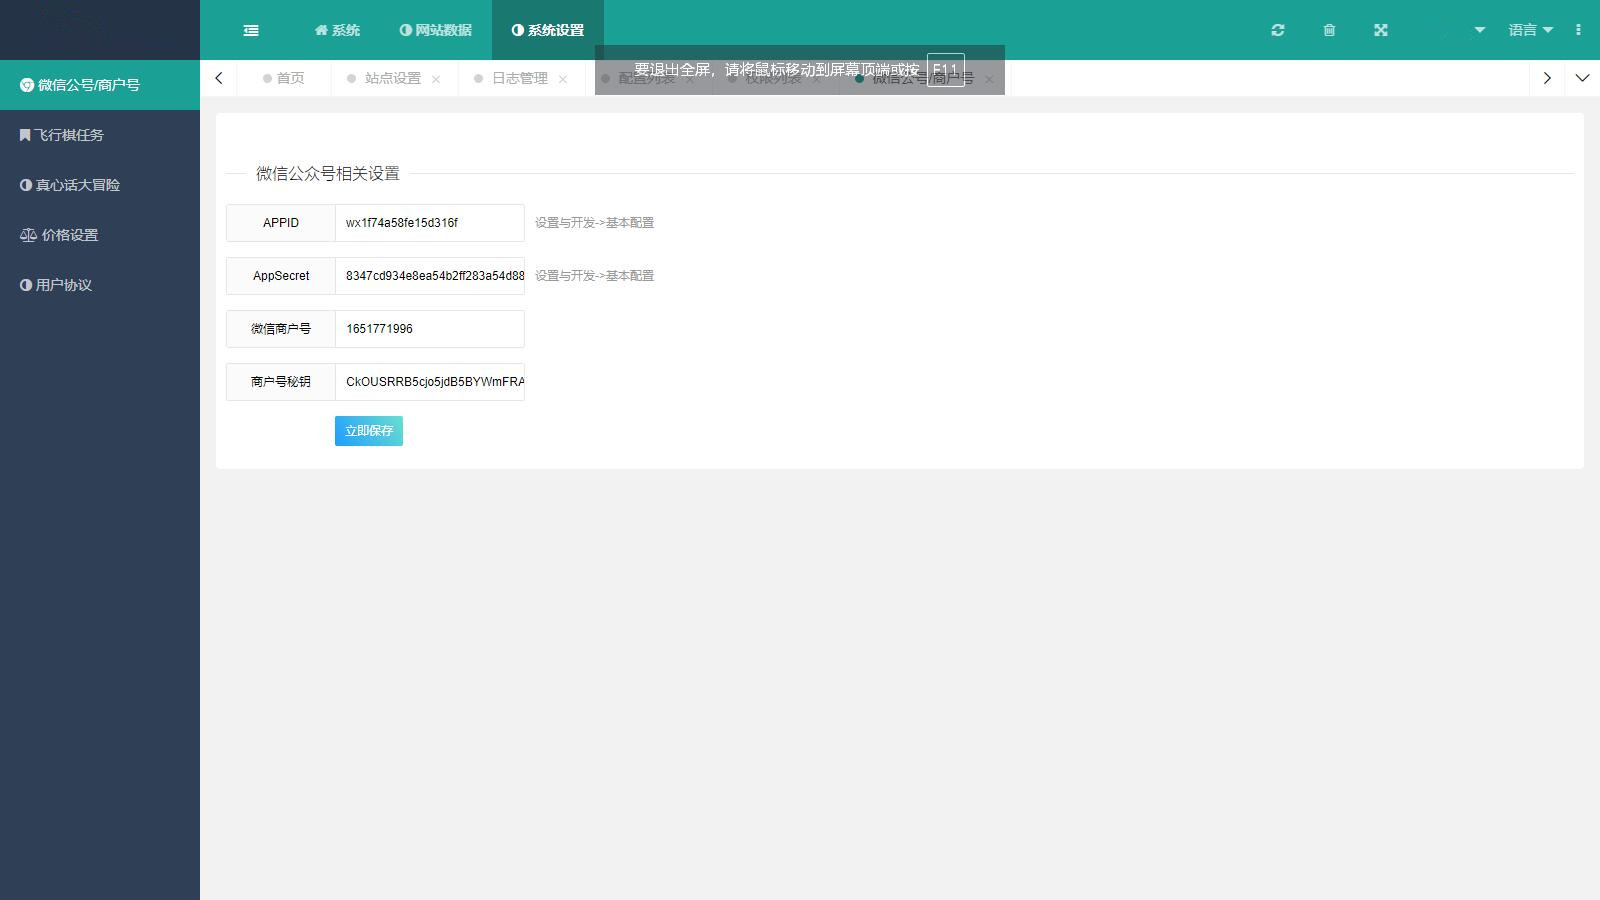Shift page tabs right with the right arrow
The width and height of the screenshot is (1600, 900).
pos(1547,78)
